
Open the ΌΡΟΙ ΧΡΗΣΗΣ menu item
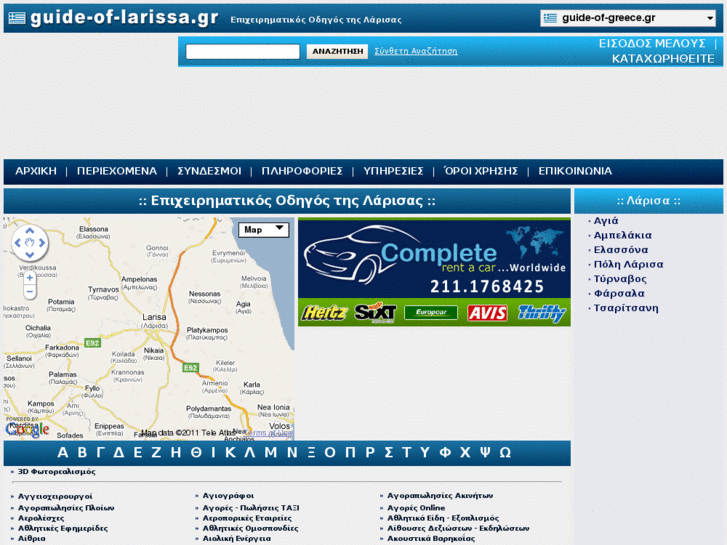click(481, 171)
